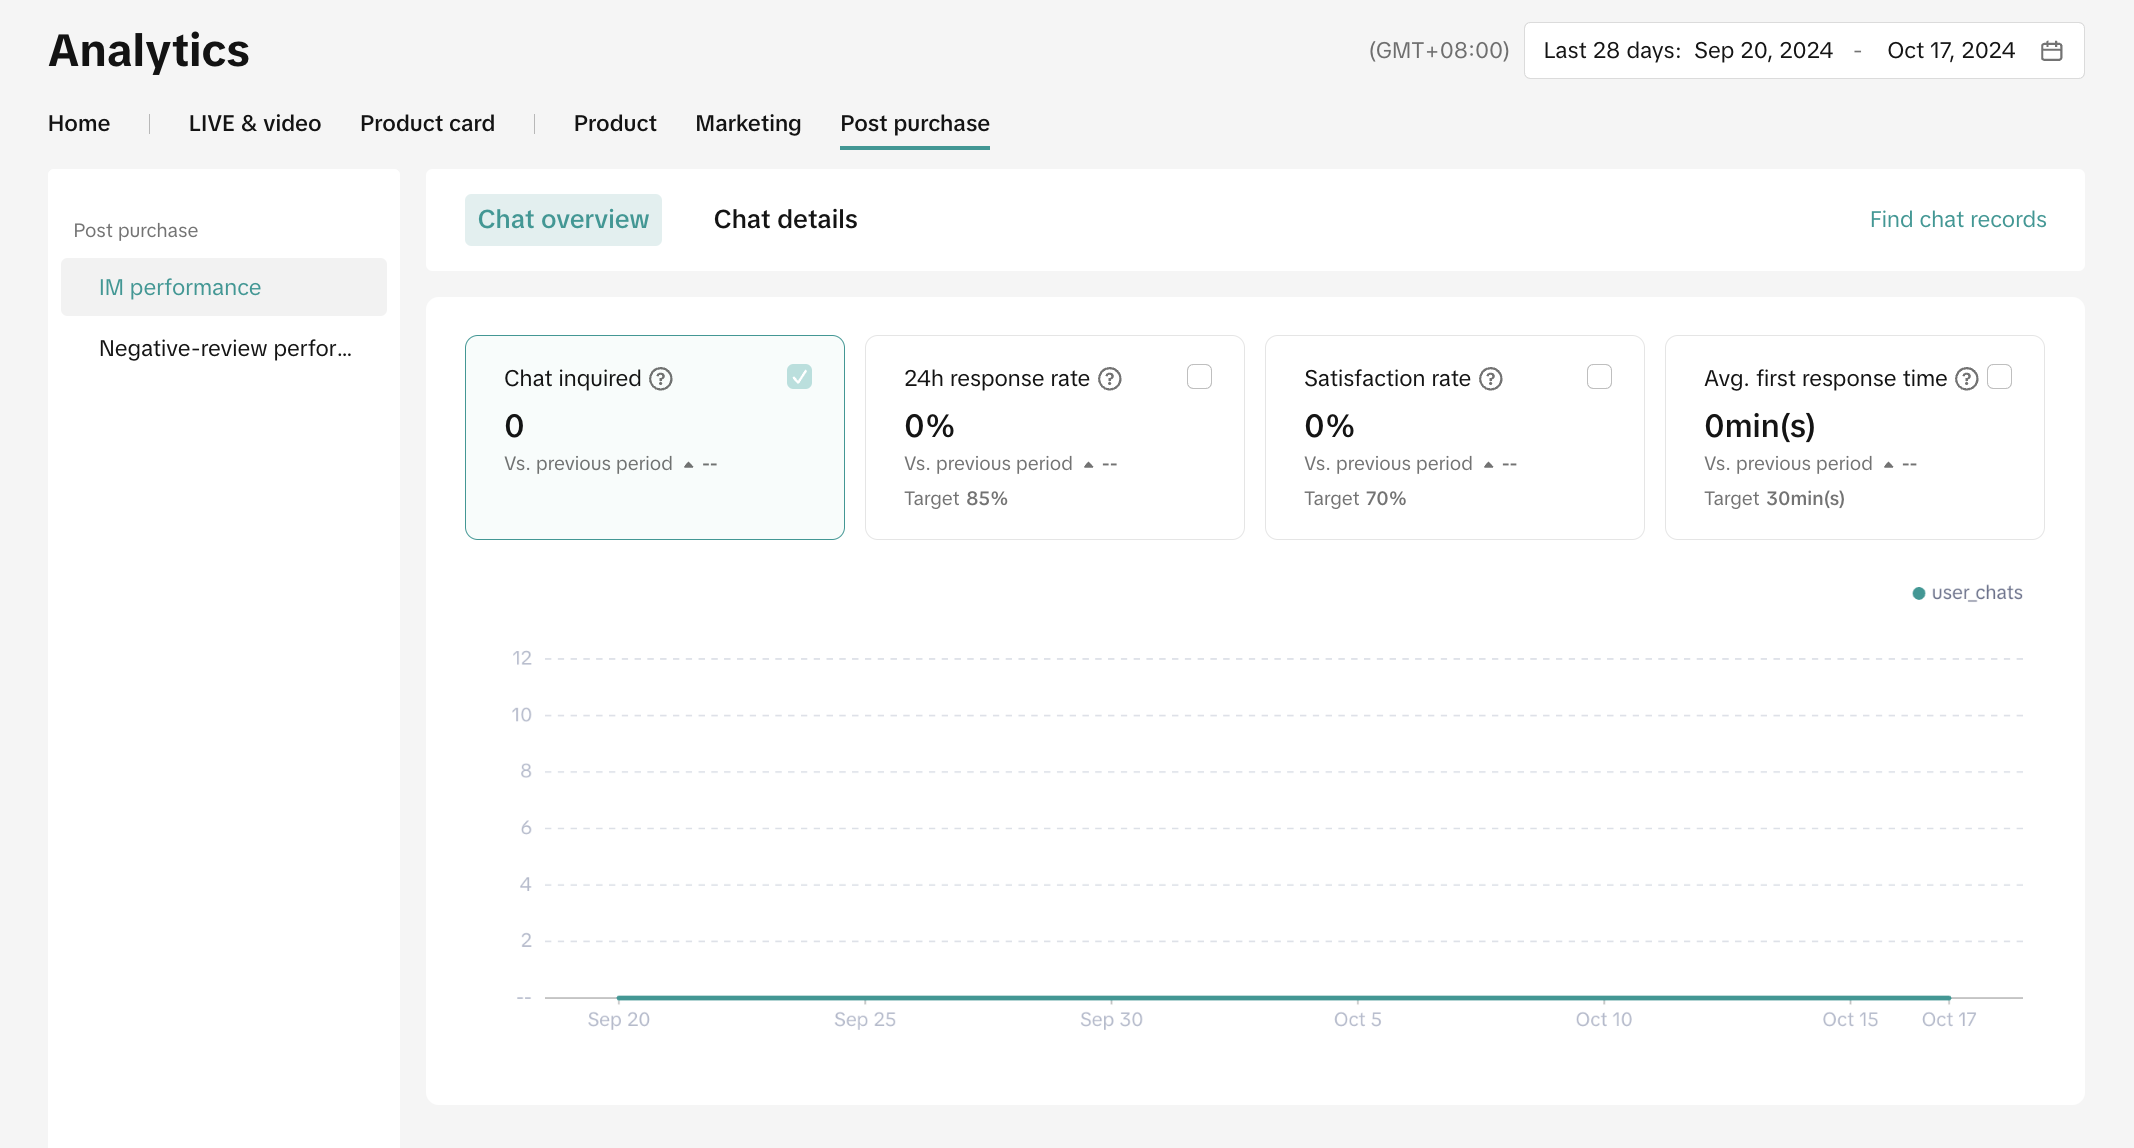Tick the Satisfaction rate checkbox
The image size is (2134, 1148).
pyautogui.click(x=1599, y=377)
